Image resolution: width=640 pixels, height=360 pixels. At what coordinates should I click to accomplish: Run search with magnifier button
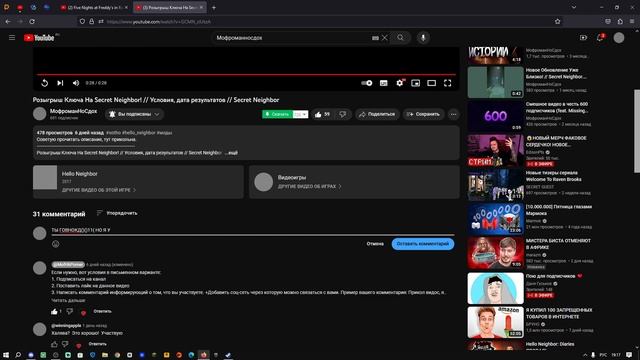pyautogui.click(x=400, y=38)
